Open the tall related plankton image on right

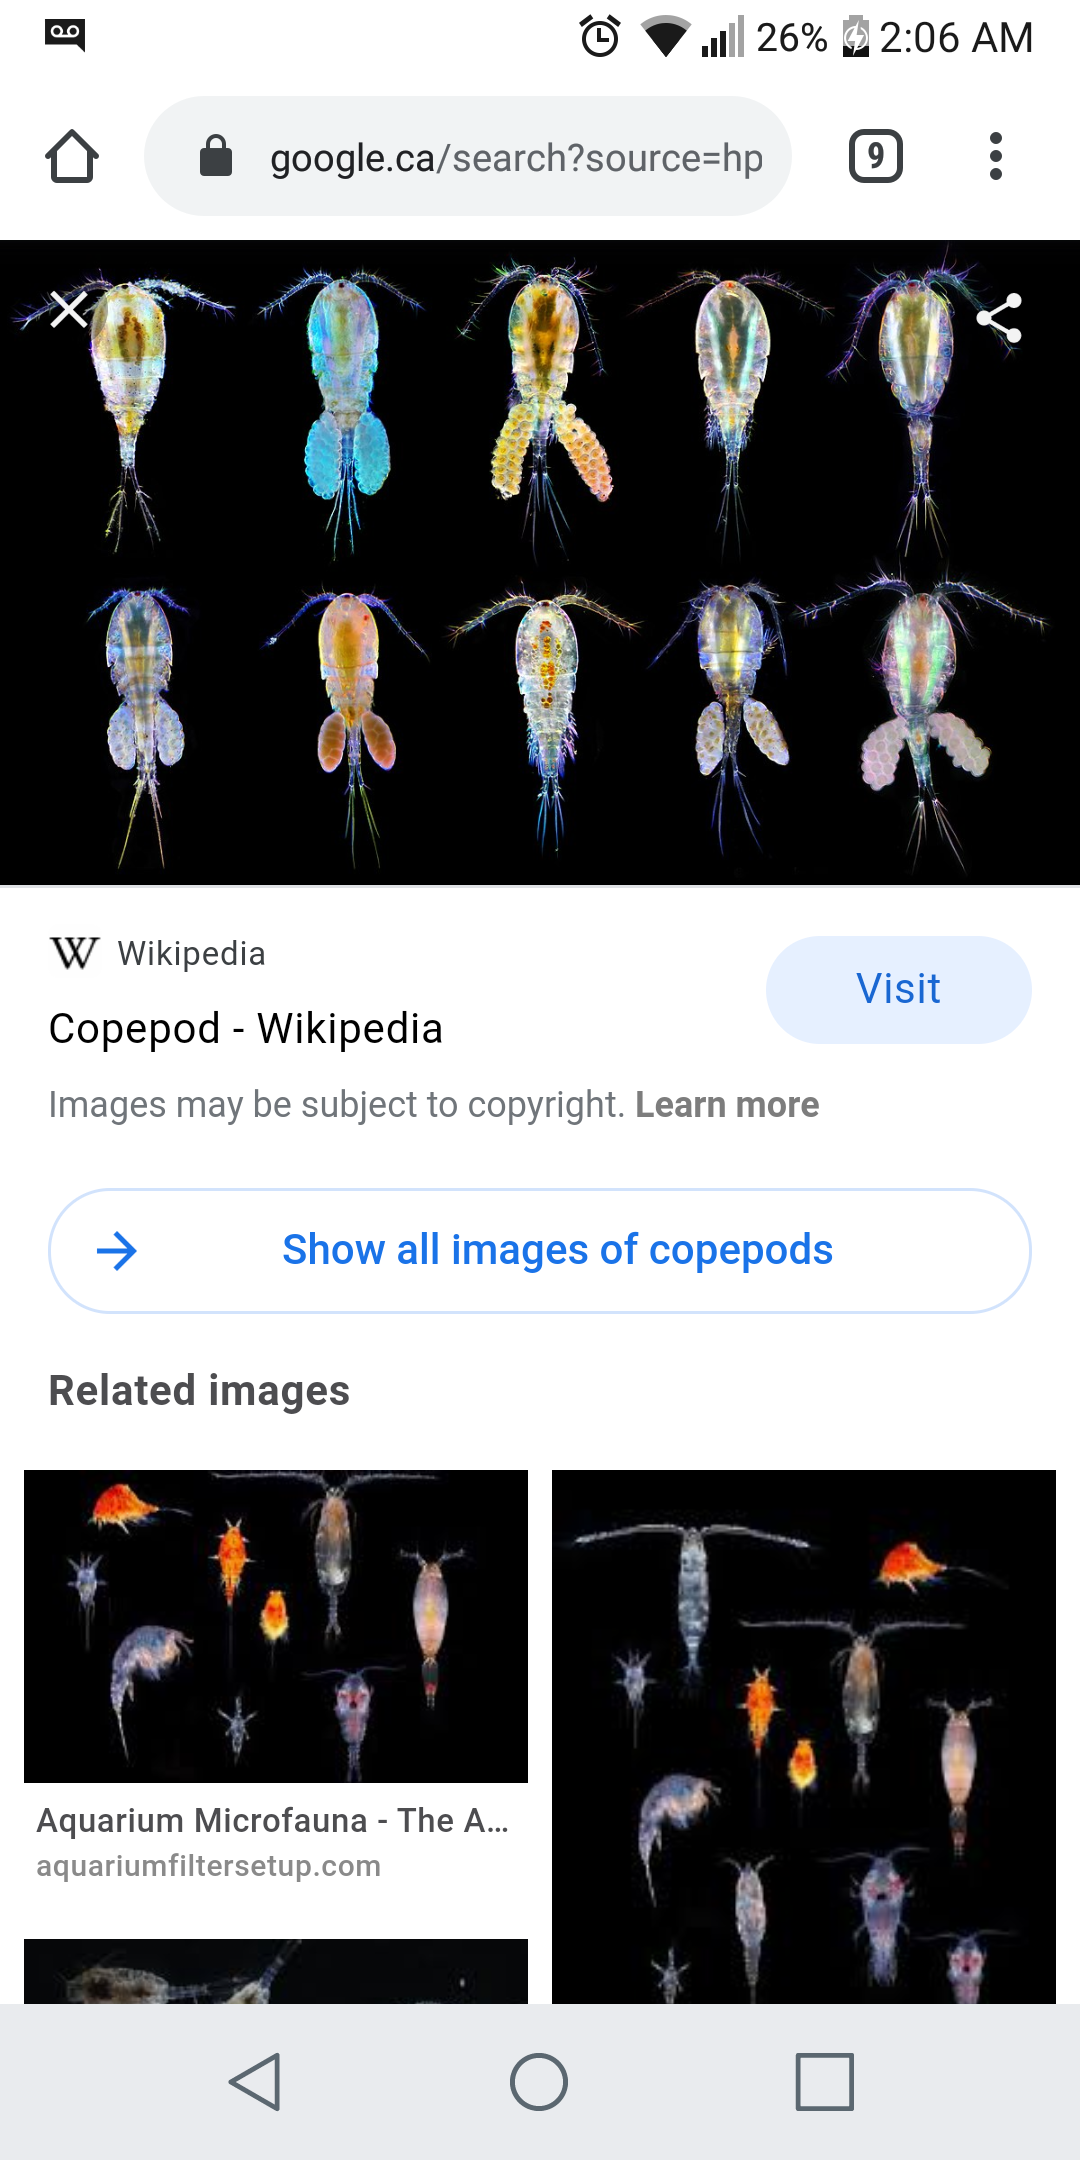804,1736
